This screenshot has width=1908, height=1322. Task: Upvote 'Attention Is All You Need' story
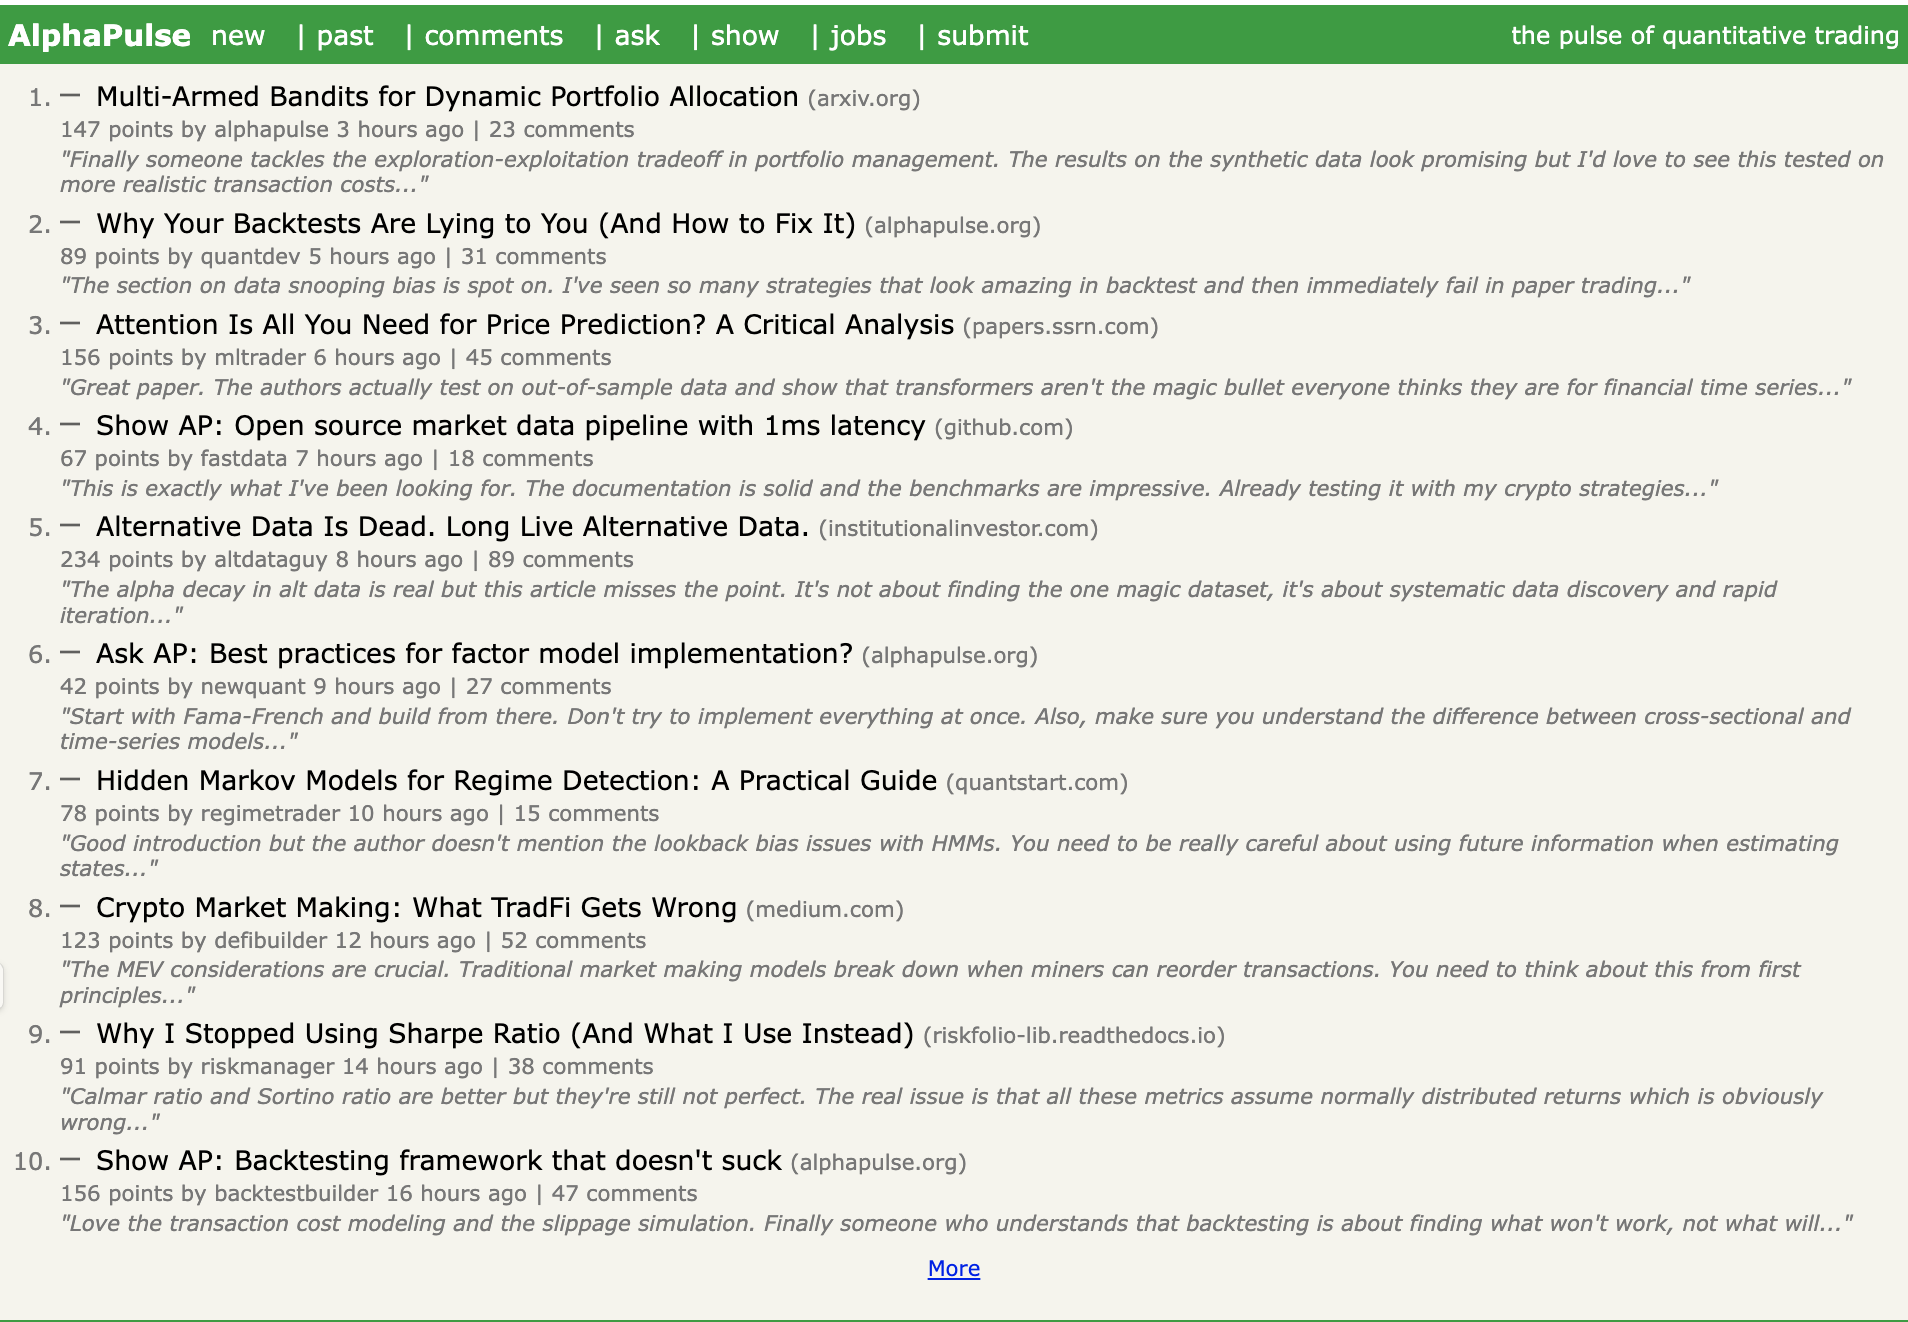click(x=70, y=324)
